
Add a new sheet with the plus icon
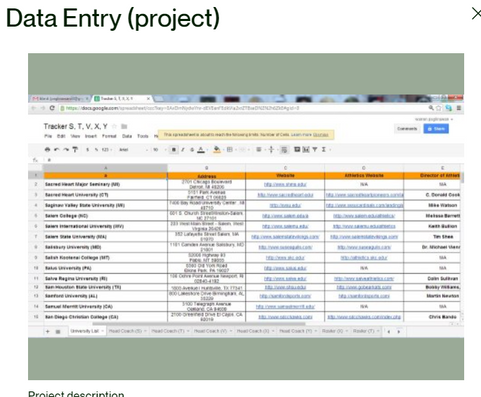point(48,331)
